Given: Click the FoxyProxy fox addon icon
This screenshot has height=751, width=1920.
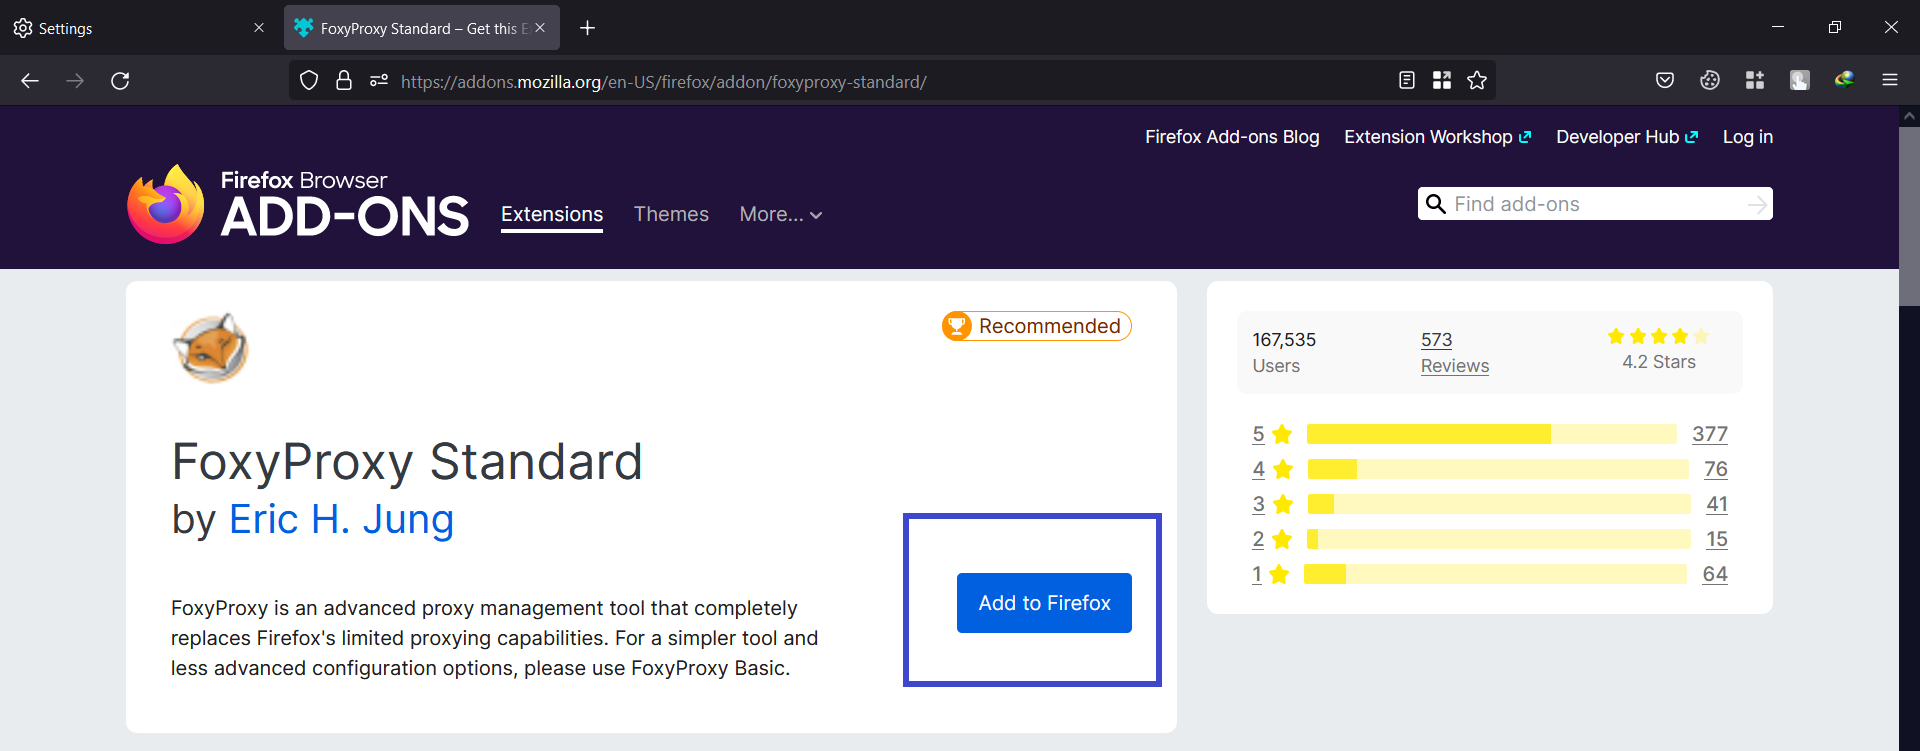Looking at the screenshot, I should click(211, 348).
